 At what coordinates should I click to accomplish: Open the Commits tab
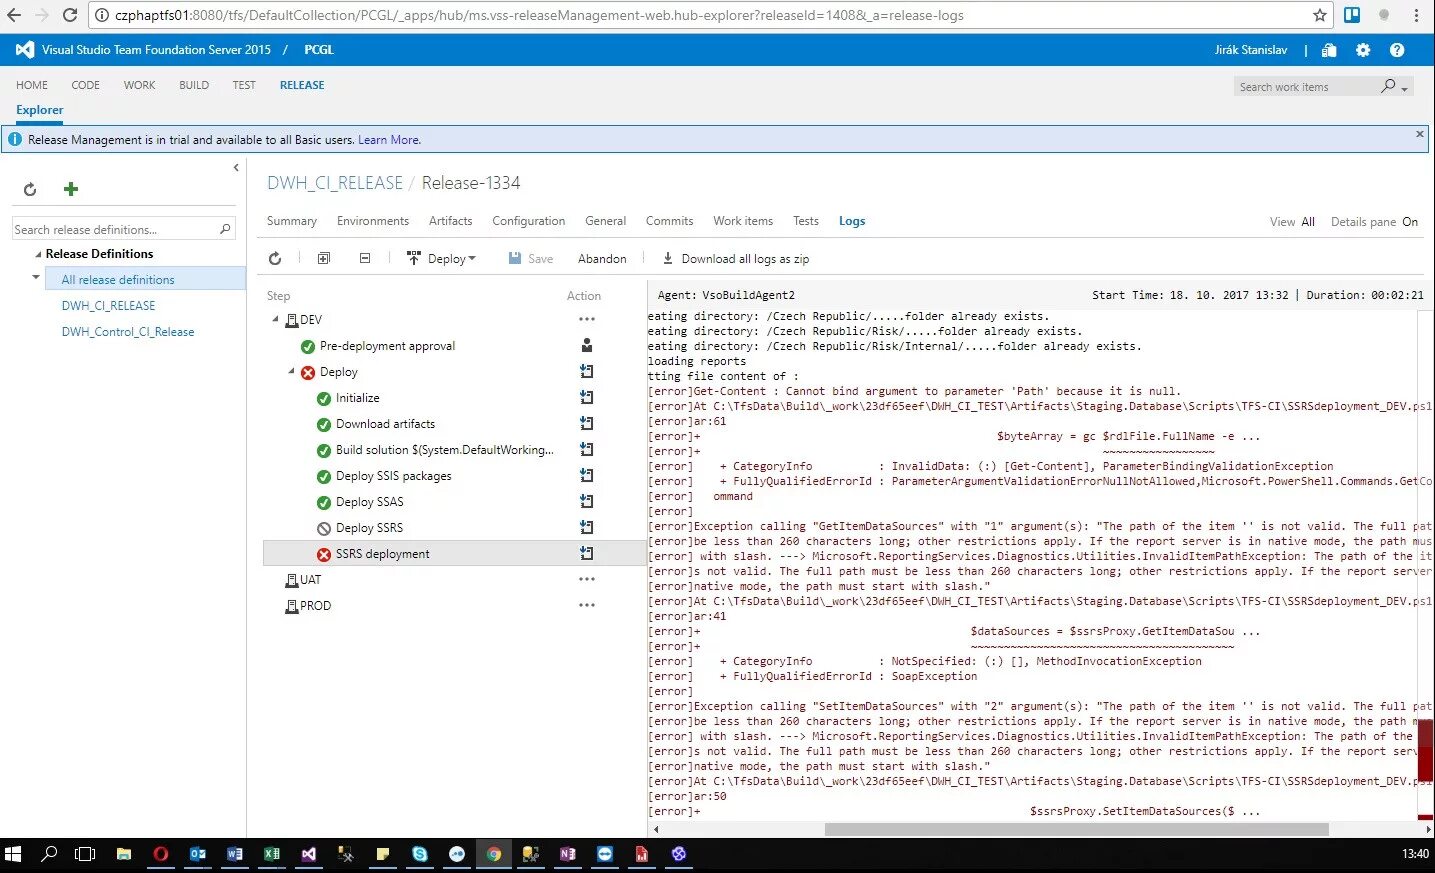[x=670, y=221]
